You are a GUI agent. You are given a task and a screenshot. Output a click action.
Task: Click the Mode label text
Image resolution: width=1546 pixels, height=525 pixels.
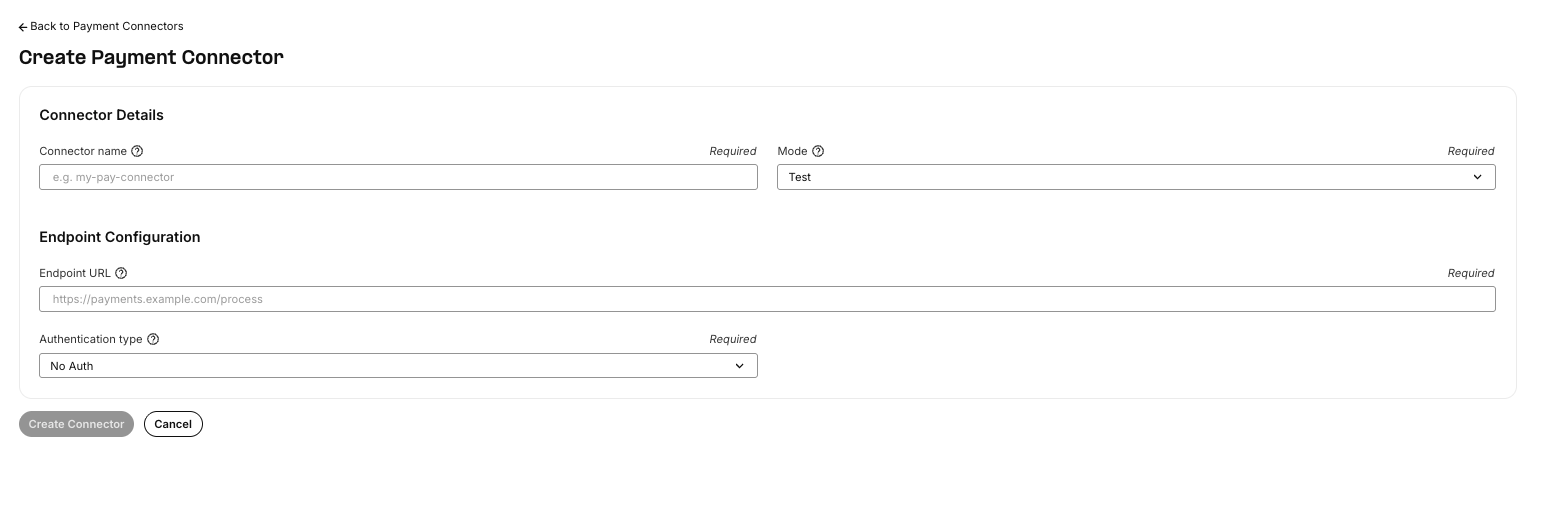click(792, 151)
